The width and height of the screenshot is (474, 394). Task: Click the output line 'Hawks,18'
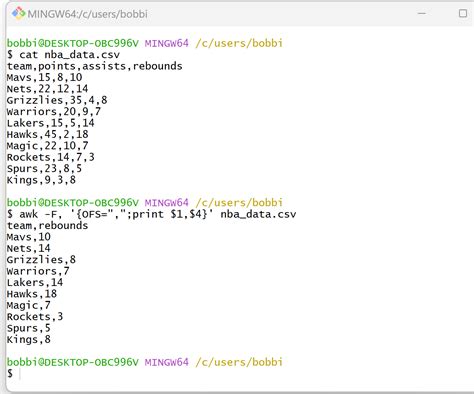pyautogui.click(x=32, y=294)
